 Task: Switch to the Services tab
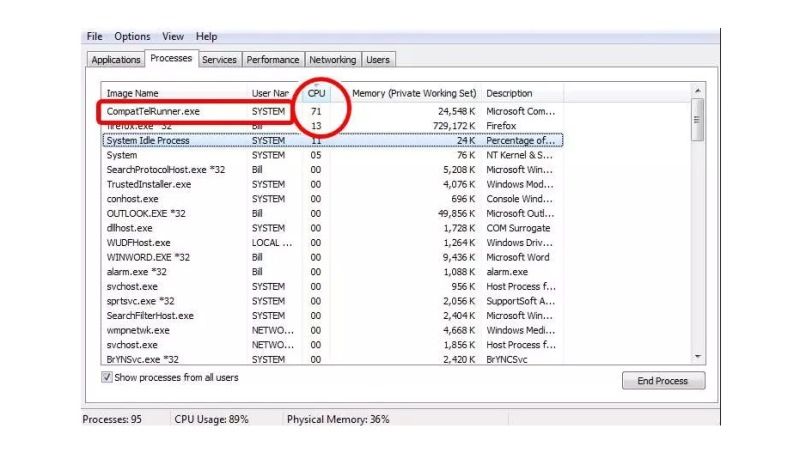coord(219,60)
